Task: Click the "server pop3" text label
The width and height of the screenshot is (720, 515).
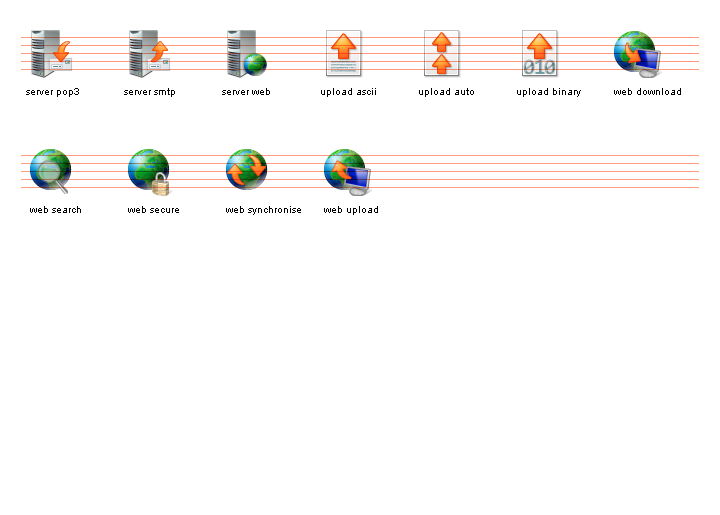Action: point(53,92)
